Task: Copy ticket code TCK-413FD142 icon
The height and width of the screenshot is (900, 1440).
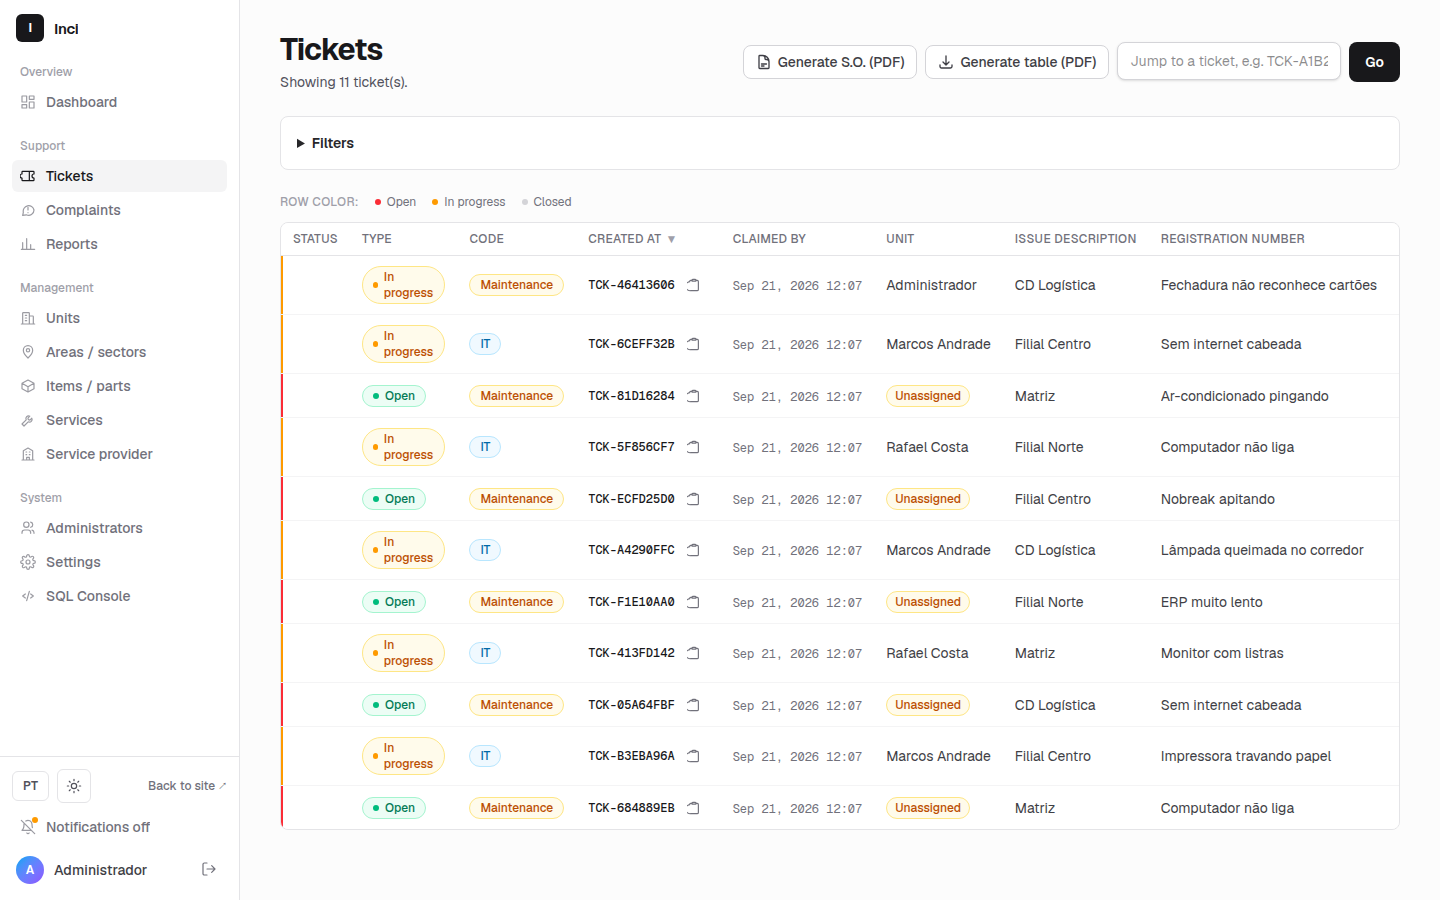Action: [x=693, y=653]
